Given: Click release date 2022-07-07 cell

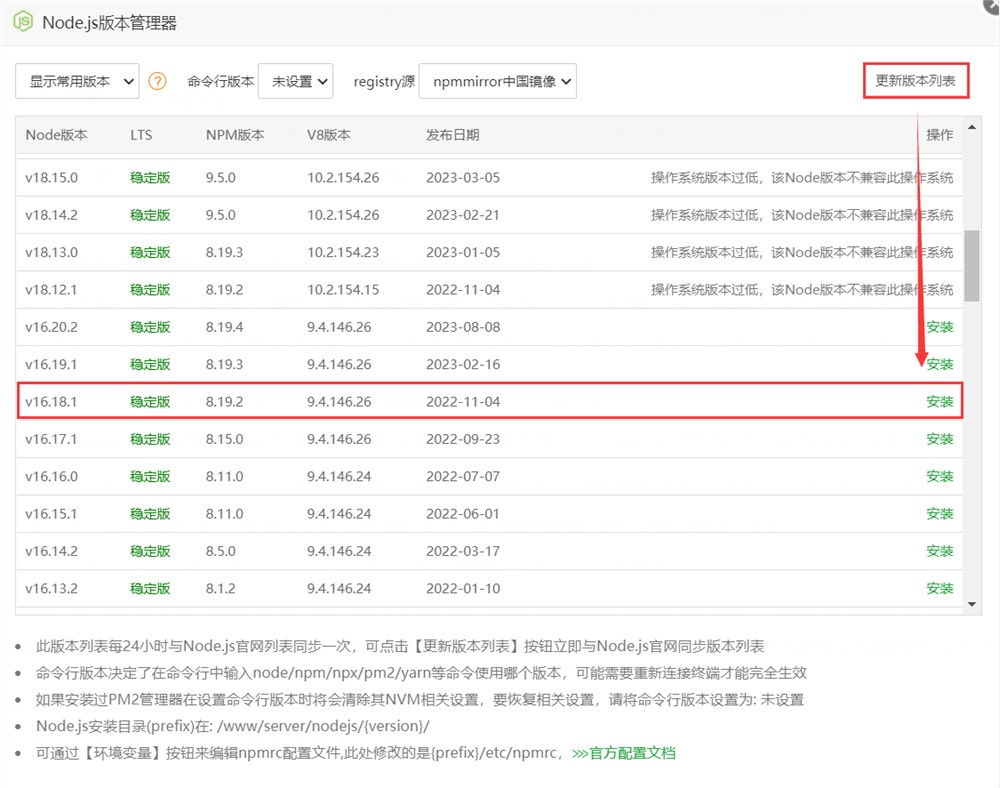Looking at the screenshot, I should point(463,476).
